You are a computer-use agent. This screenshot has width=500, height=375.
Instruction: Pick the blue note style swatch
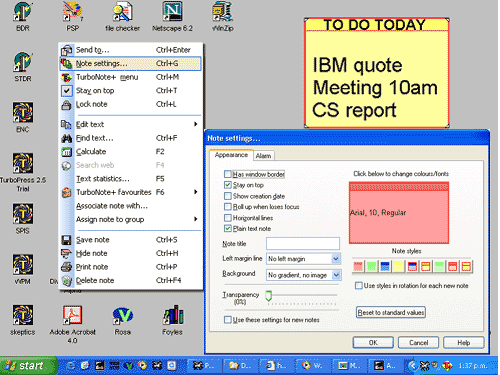tap(385, 266)
